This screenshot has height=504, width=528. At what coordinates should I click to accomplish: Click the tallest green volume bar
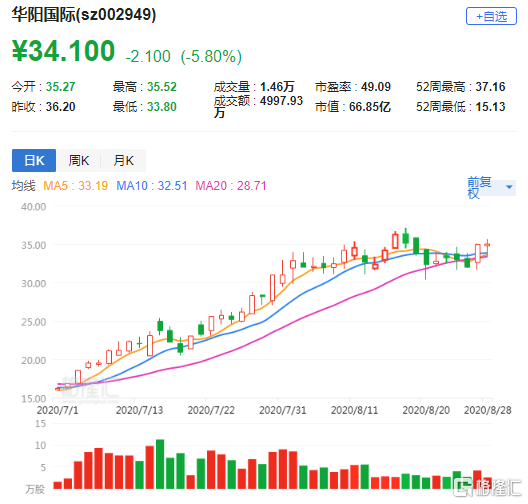(x=160, y=464)
